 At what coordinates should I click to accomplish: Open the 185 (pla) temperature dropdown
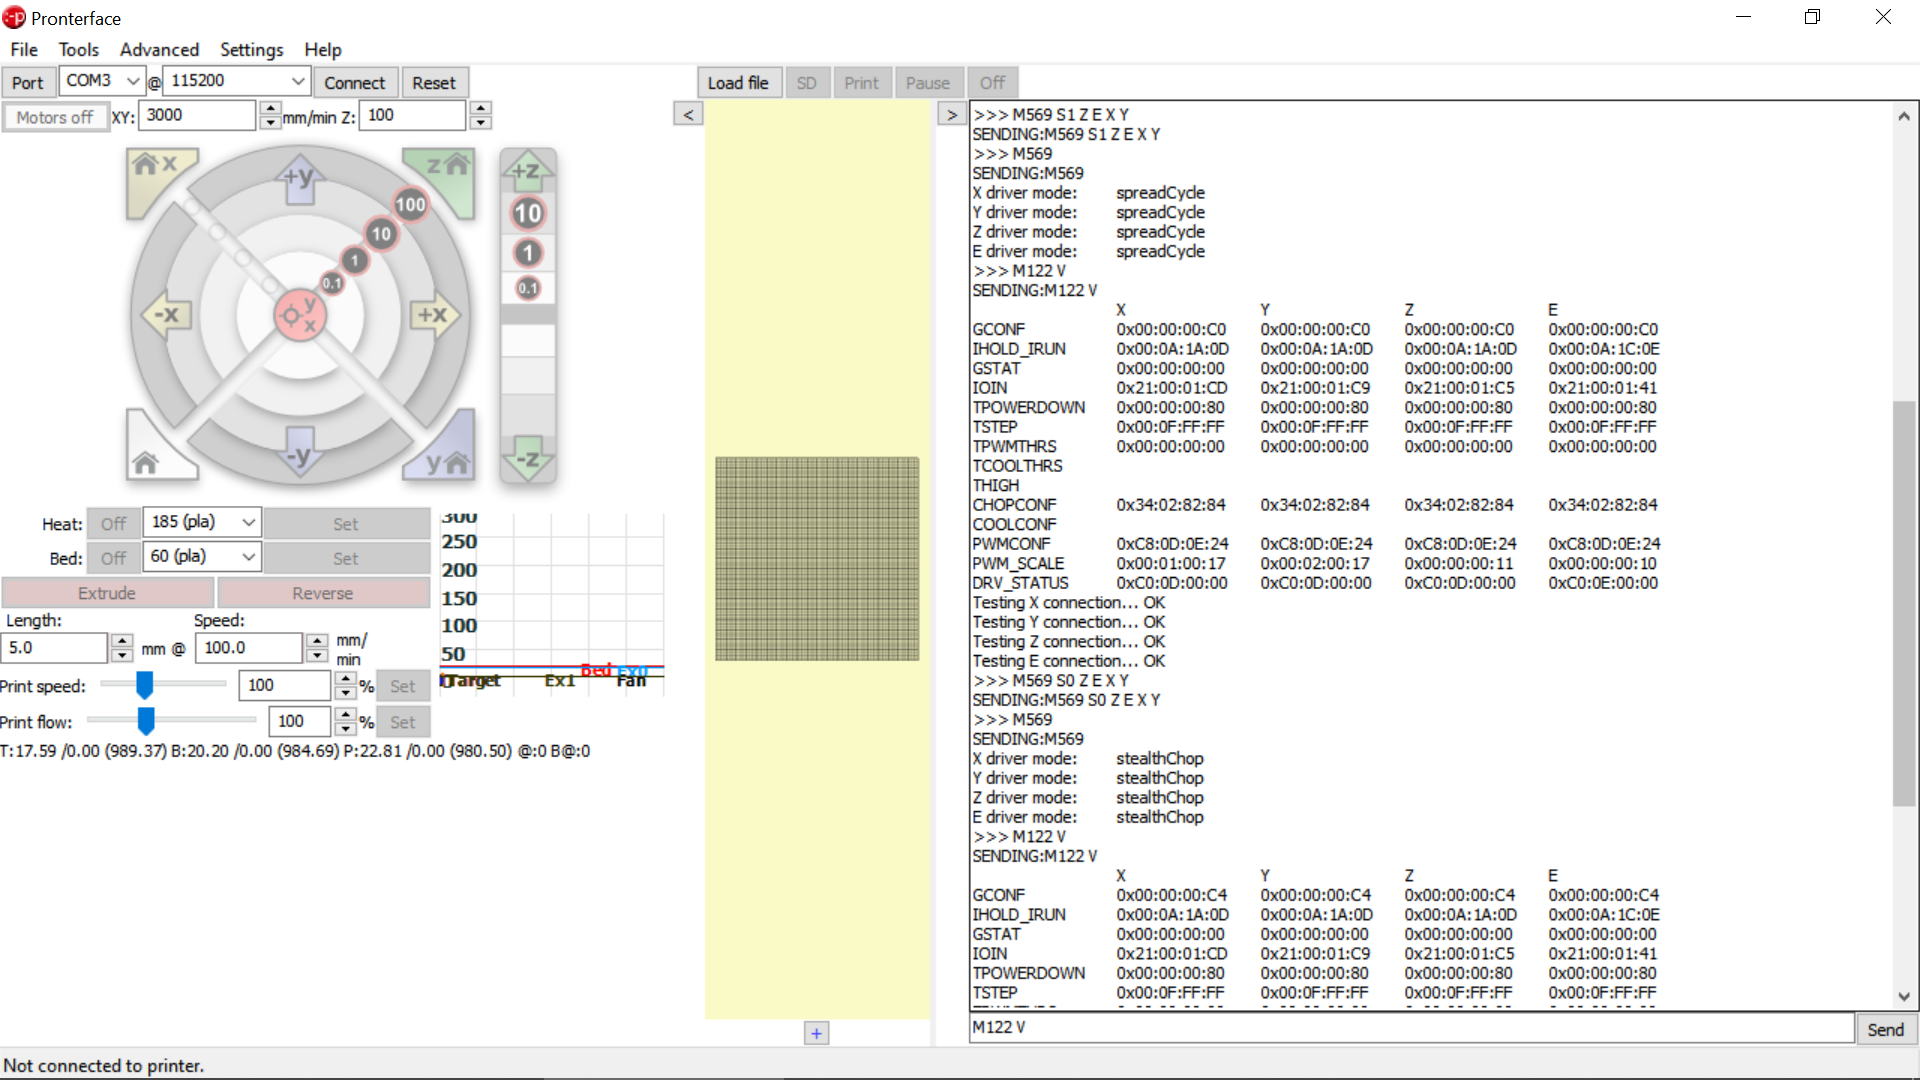(x=248, y=522)
